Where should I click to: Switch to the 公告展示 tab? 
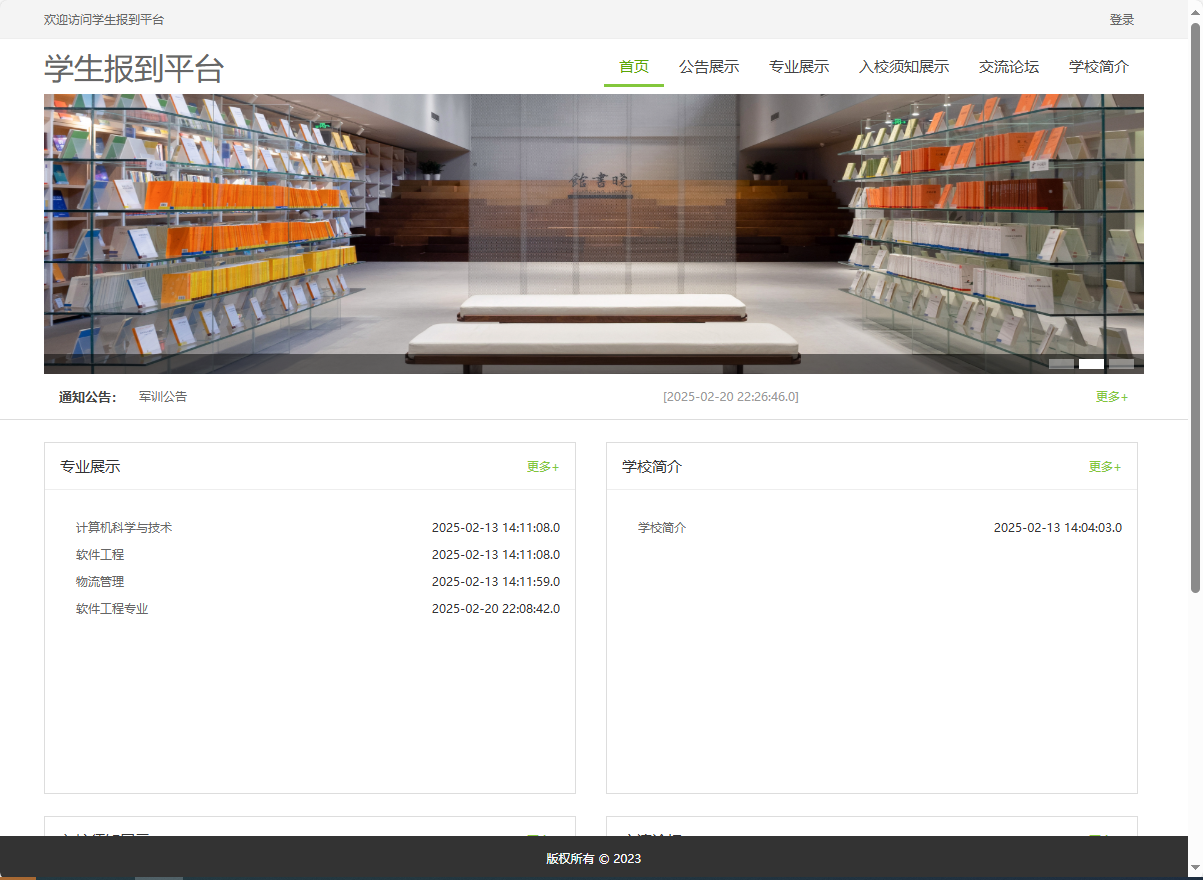(x=710, y=66)
